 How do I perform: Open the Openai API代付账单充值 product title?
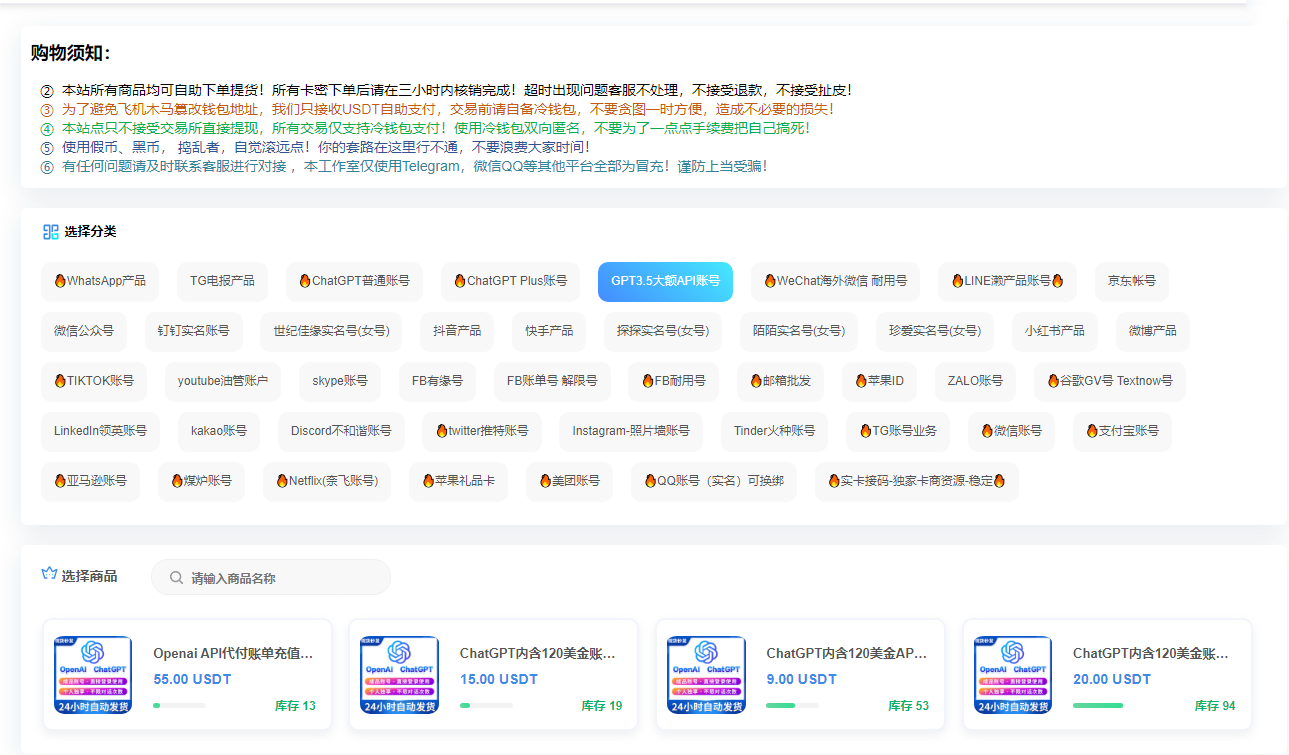[233, 654]
